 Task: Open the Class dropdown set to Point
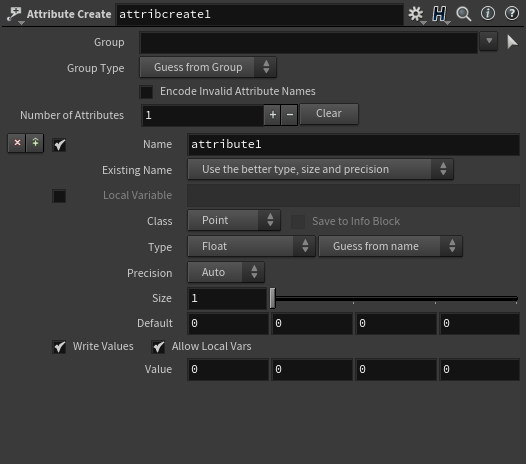click(234, 220)
